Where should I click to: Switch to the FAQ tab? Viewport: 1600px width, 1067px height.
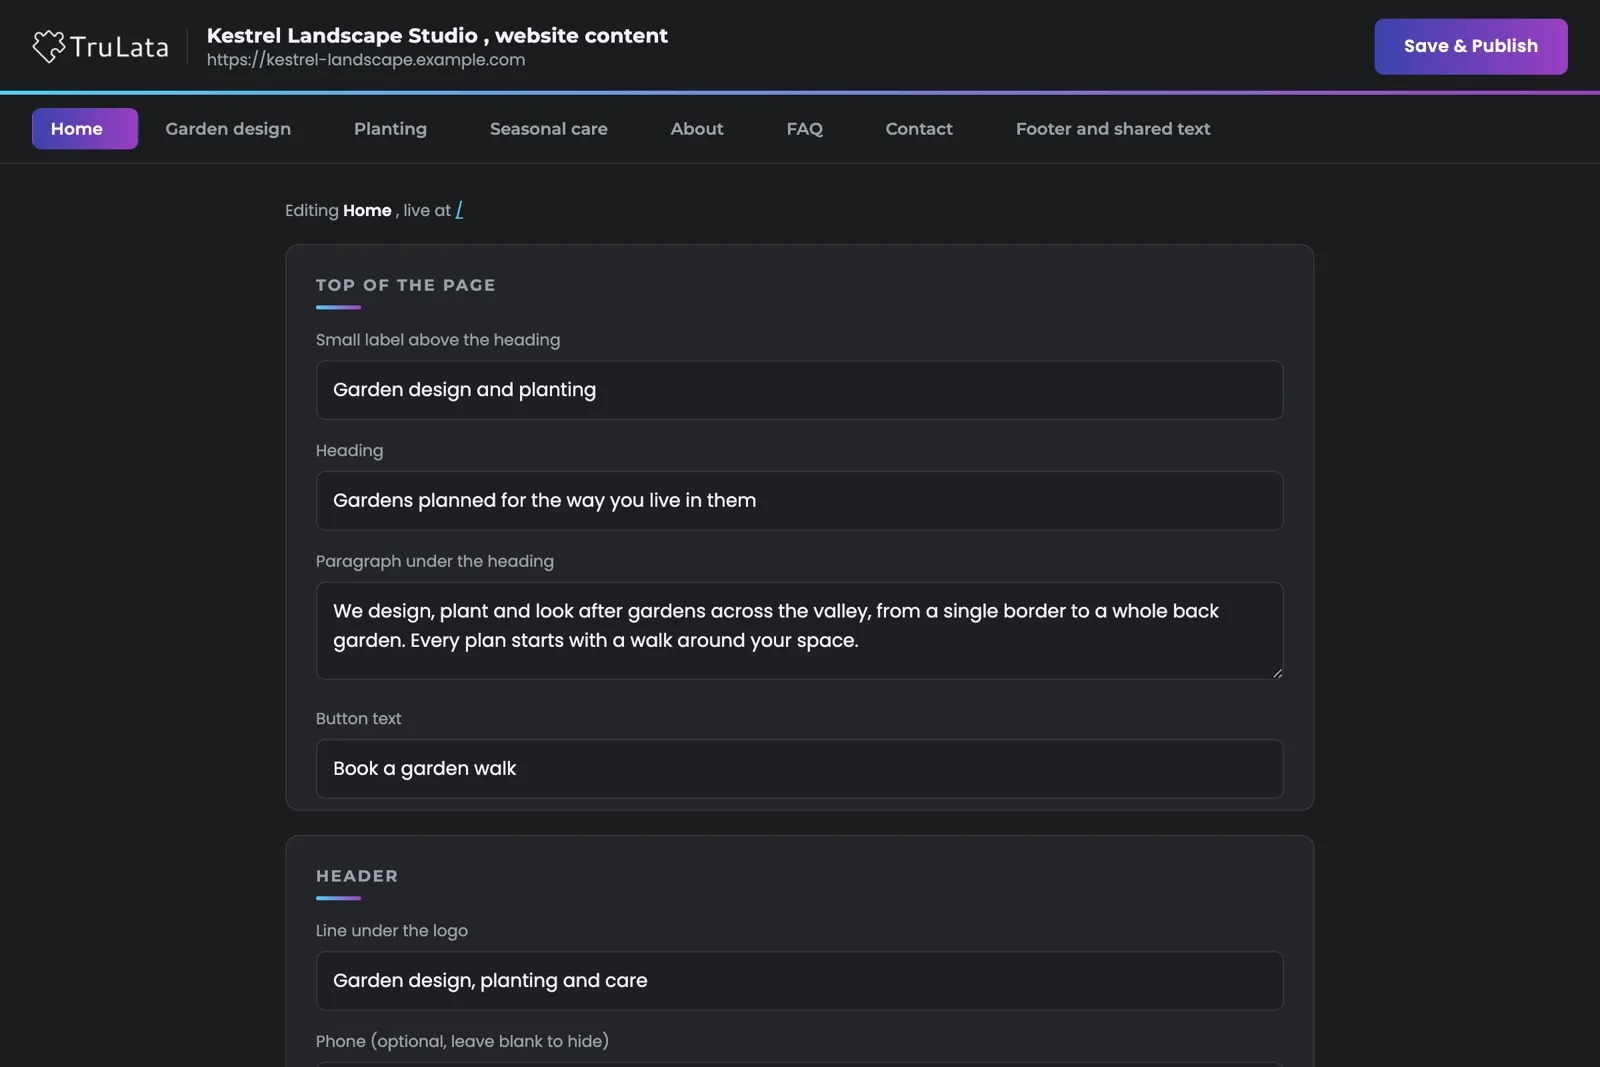805,129
